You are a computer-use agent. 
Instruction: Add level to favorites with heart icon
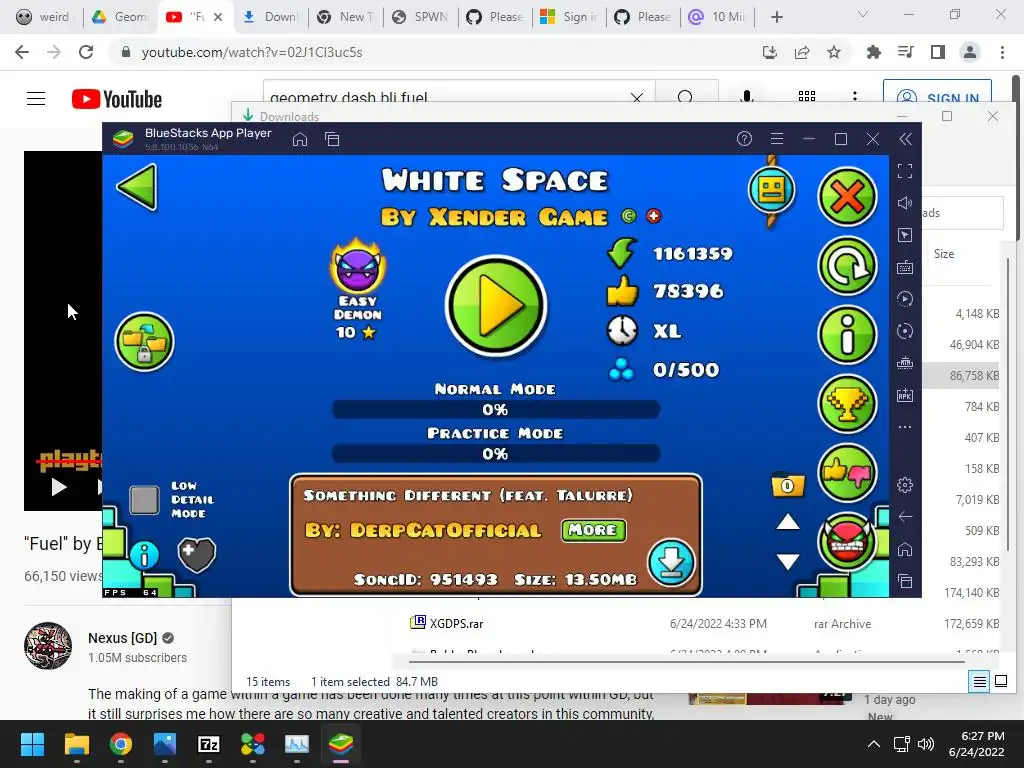tap(197, 554)
